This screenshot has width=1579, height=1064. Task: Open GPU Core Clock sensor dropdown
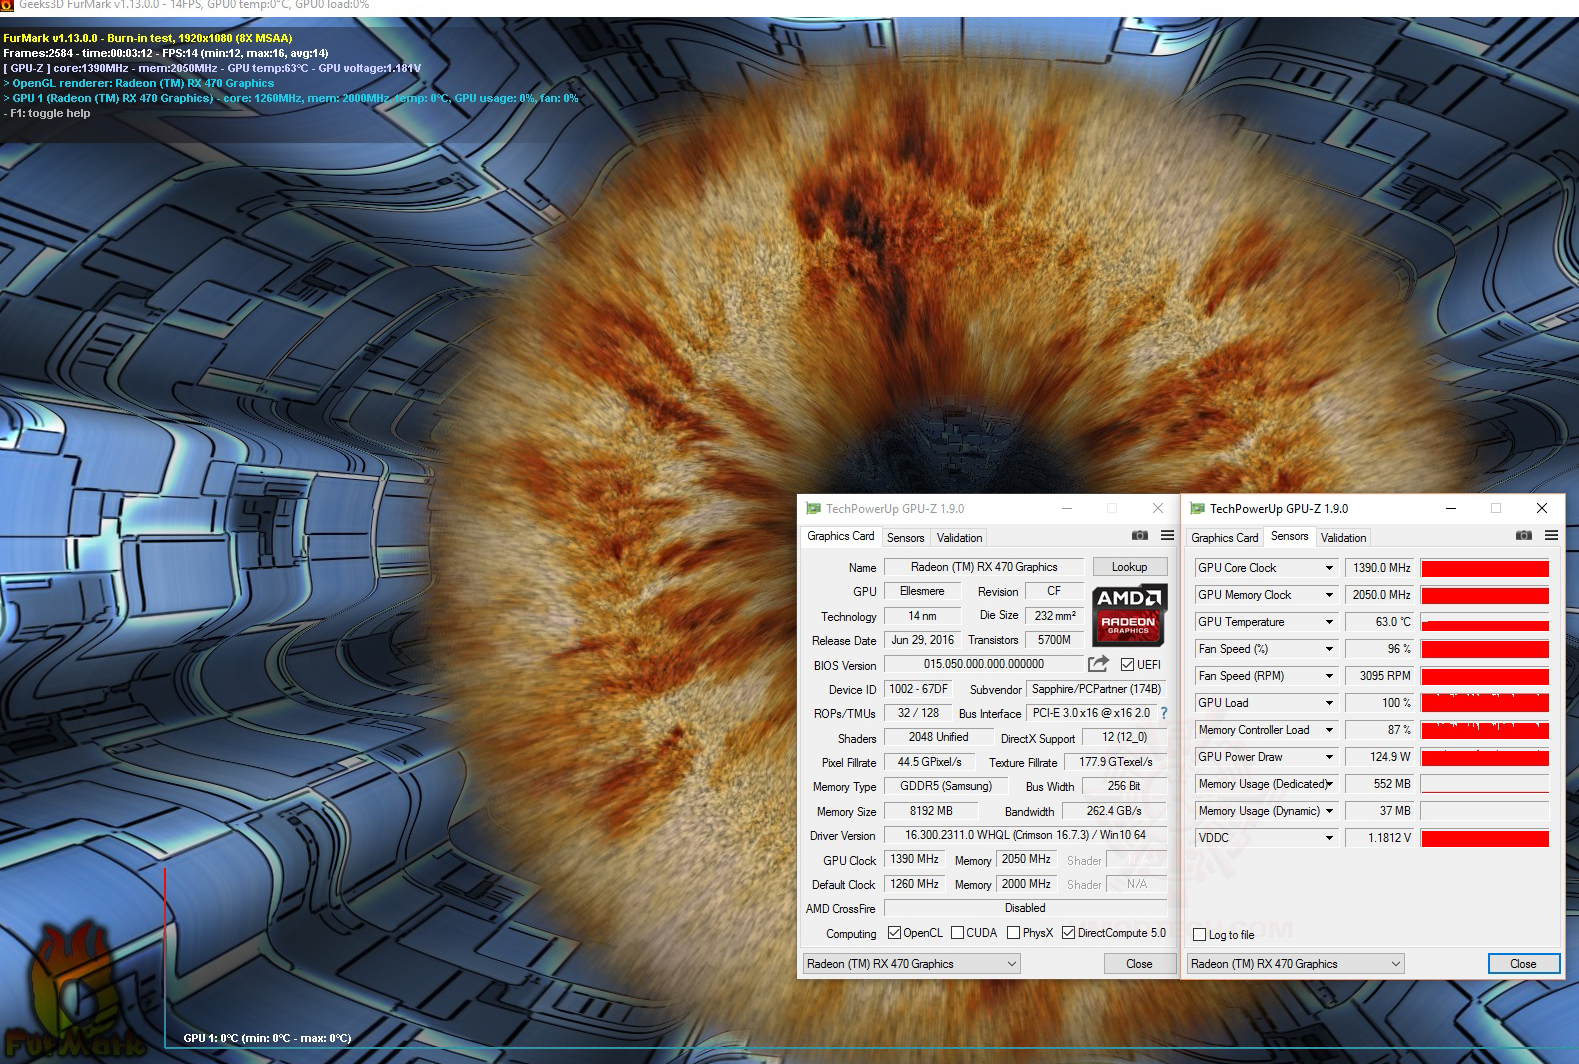pyautogui.click(x=1329, y=568)
